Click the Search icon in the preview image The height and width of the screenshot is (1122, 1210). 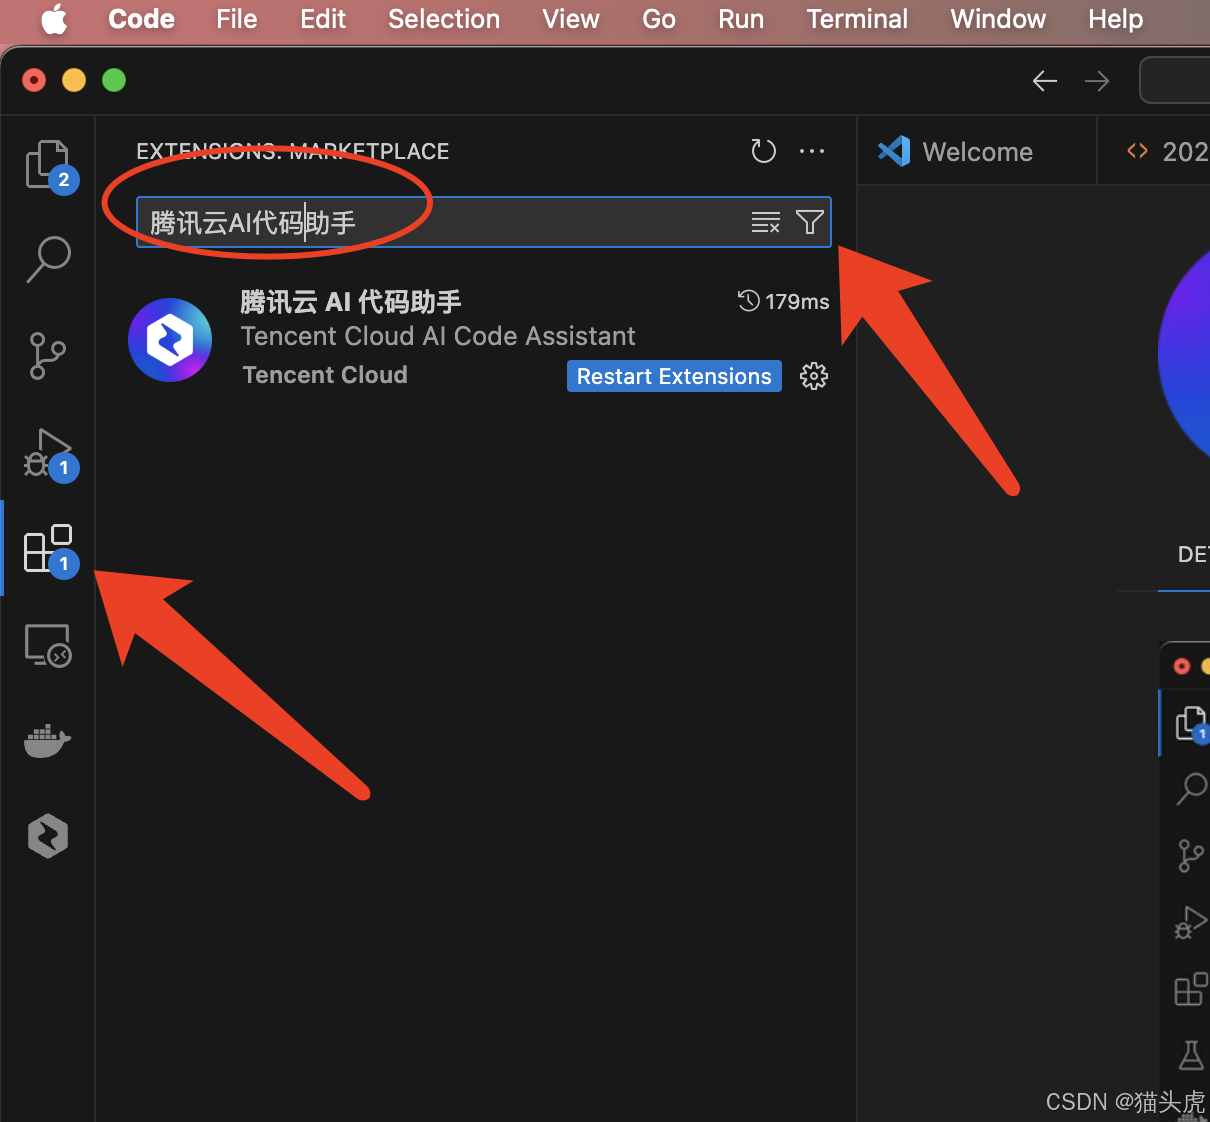click(x=1192, y=788)
